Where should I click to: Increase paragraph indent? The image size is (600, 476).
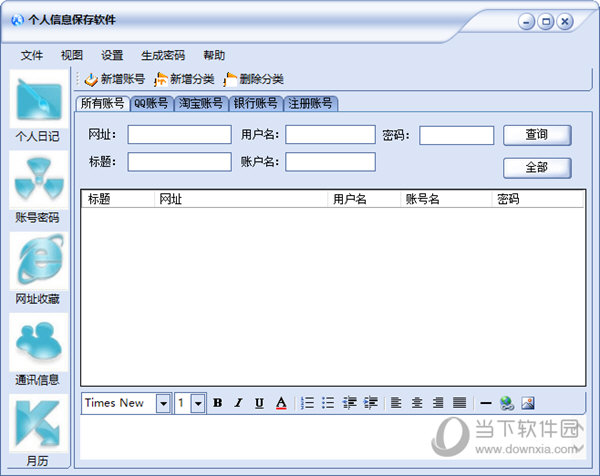pyautogui.click(x=370, y=403)
